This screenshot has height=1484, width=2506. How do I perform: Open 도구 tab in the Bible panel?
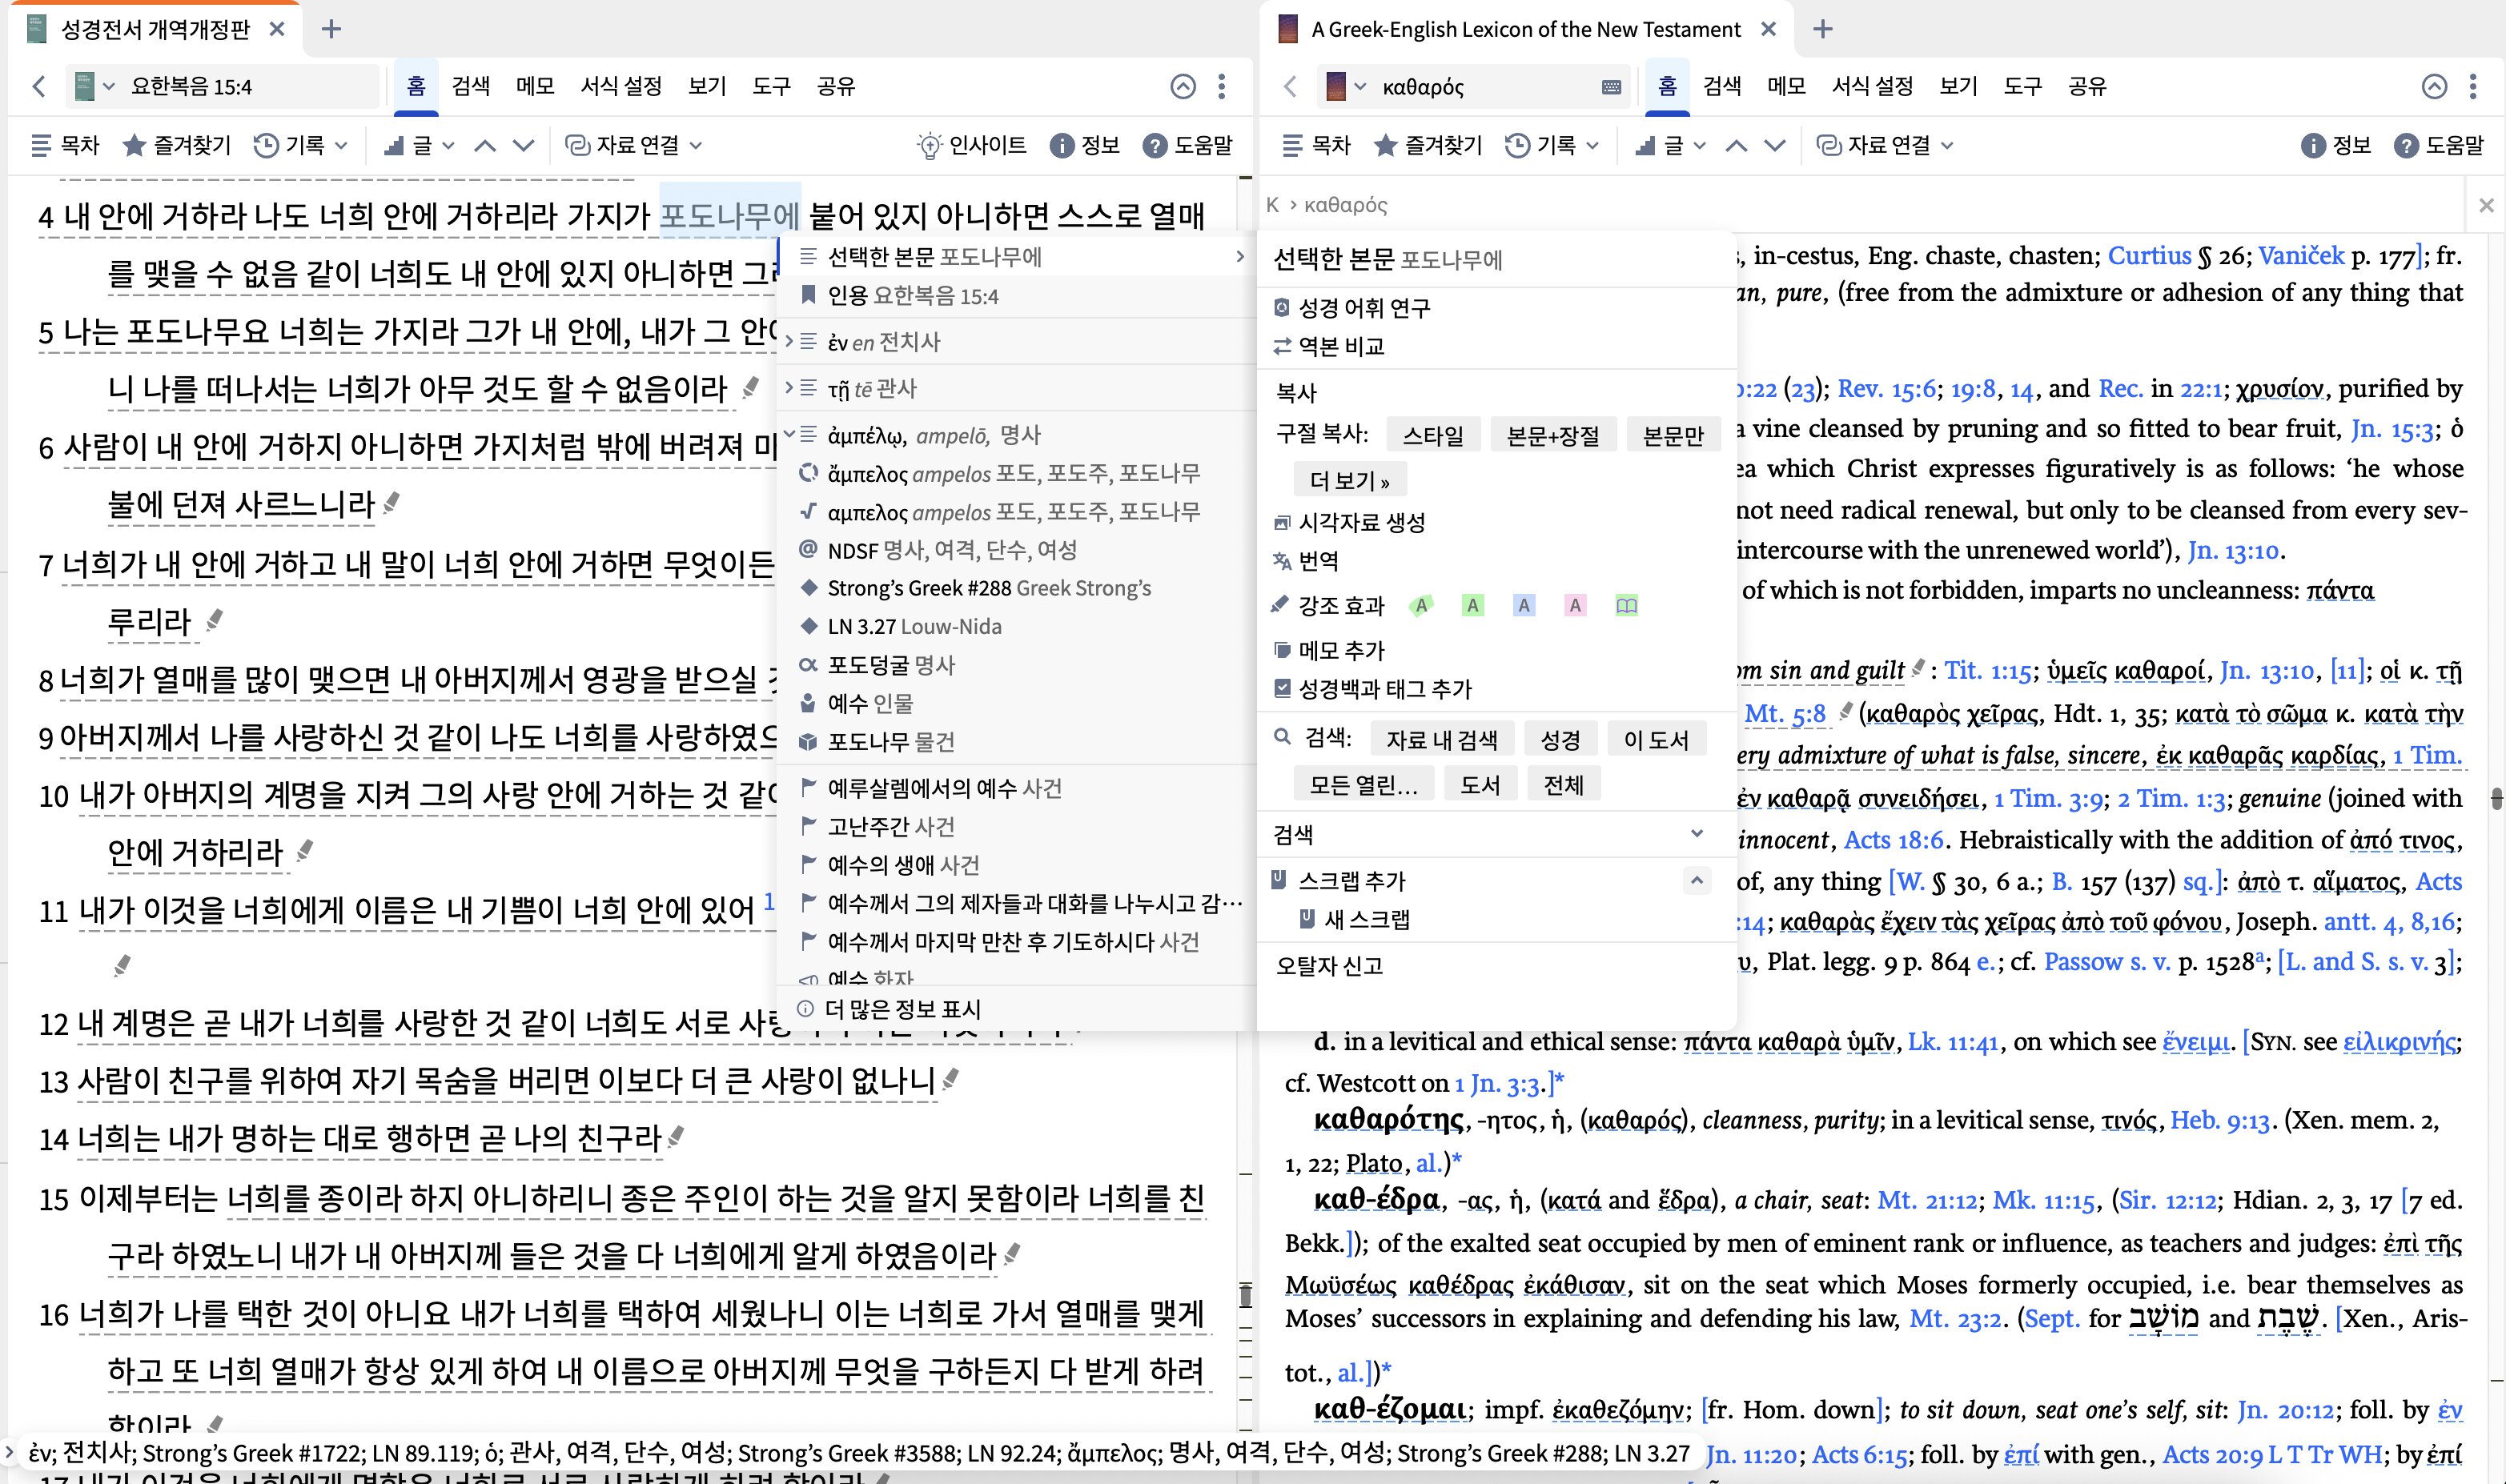click(771, 86)
